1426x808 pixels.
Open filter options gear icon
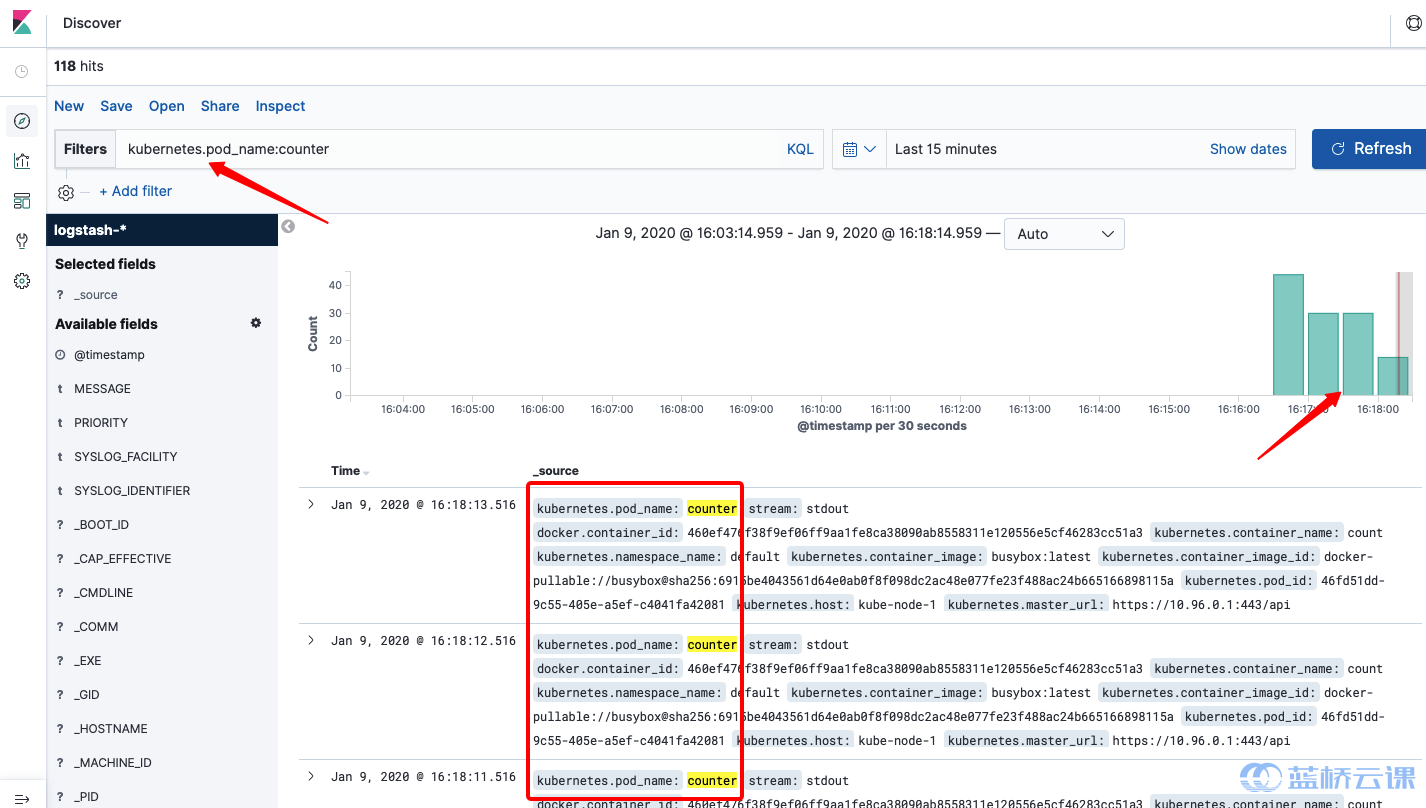click(x=66, y=192)
